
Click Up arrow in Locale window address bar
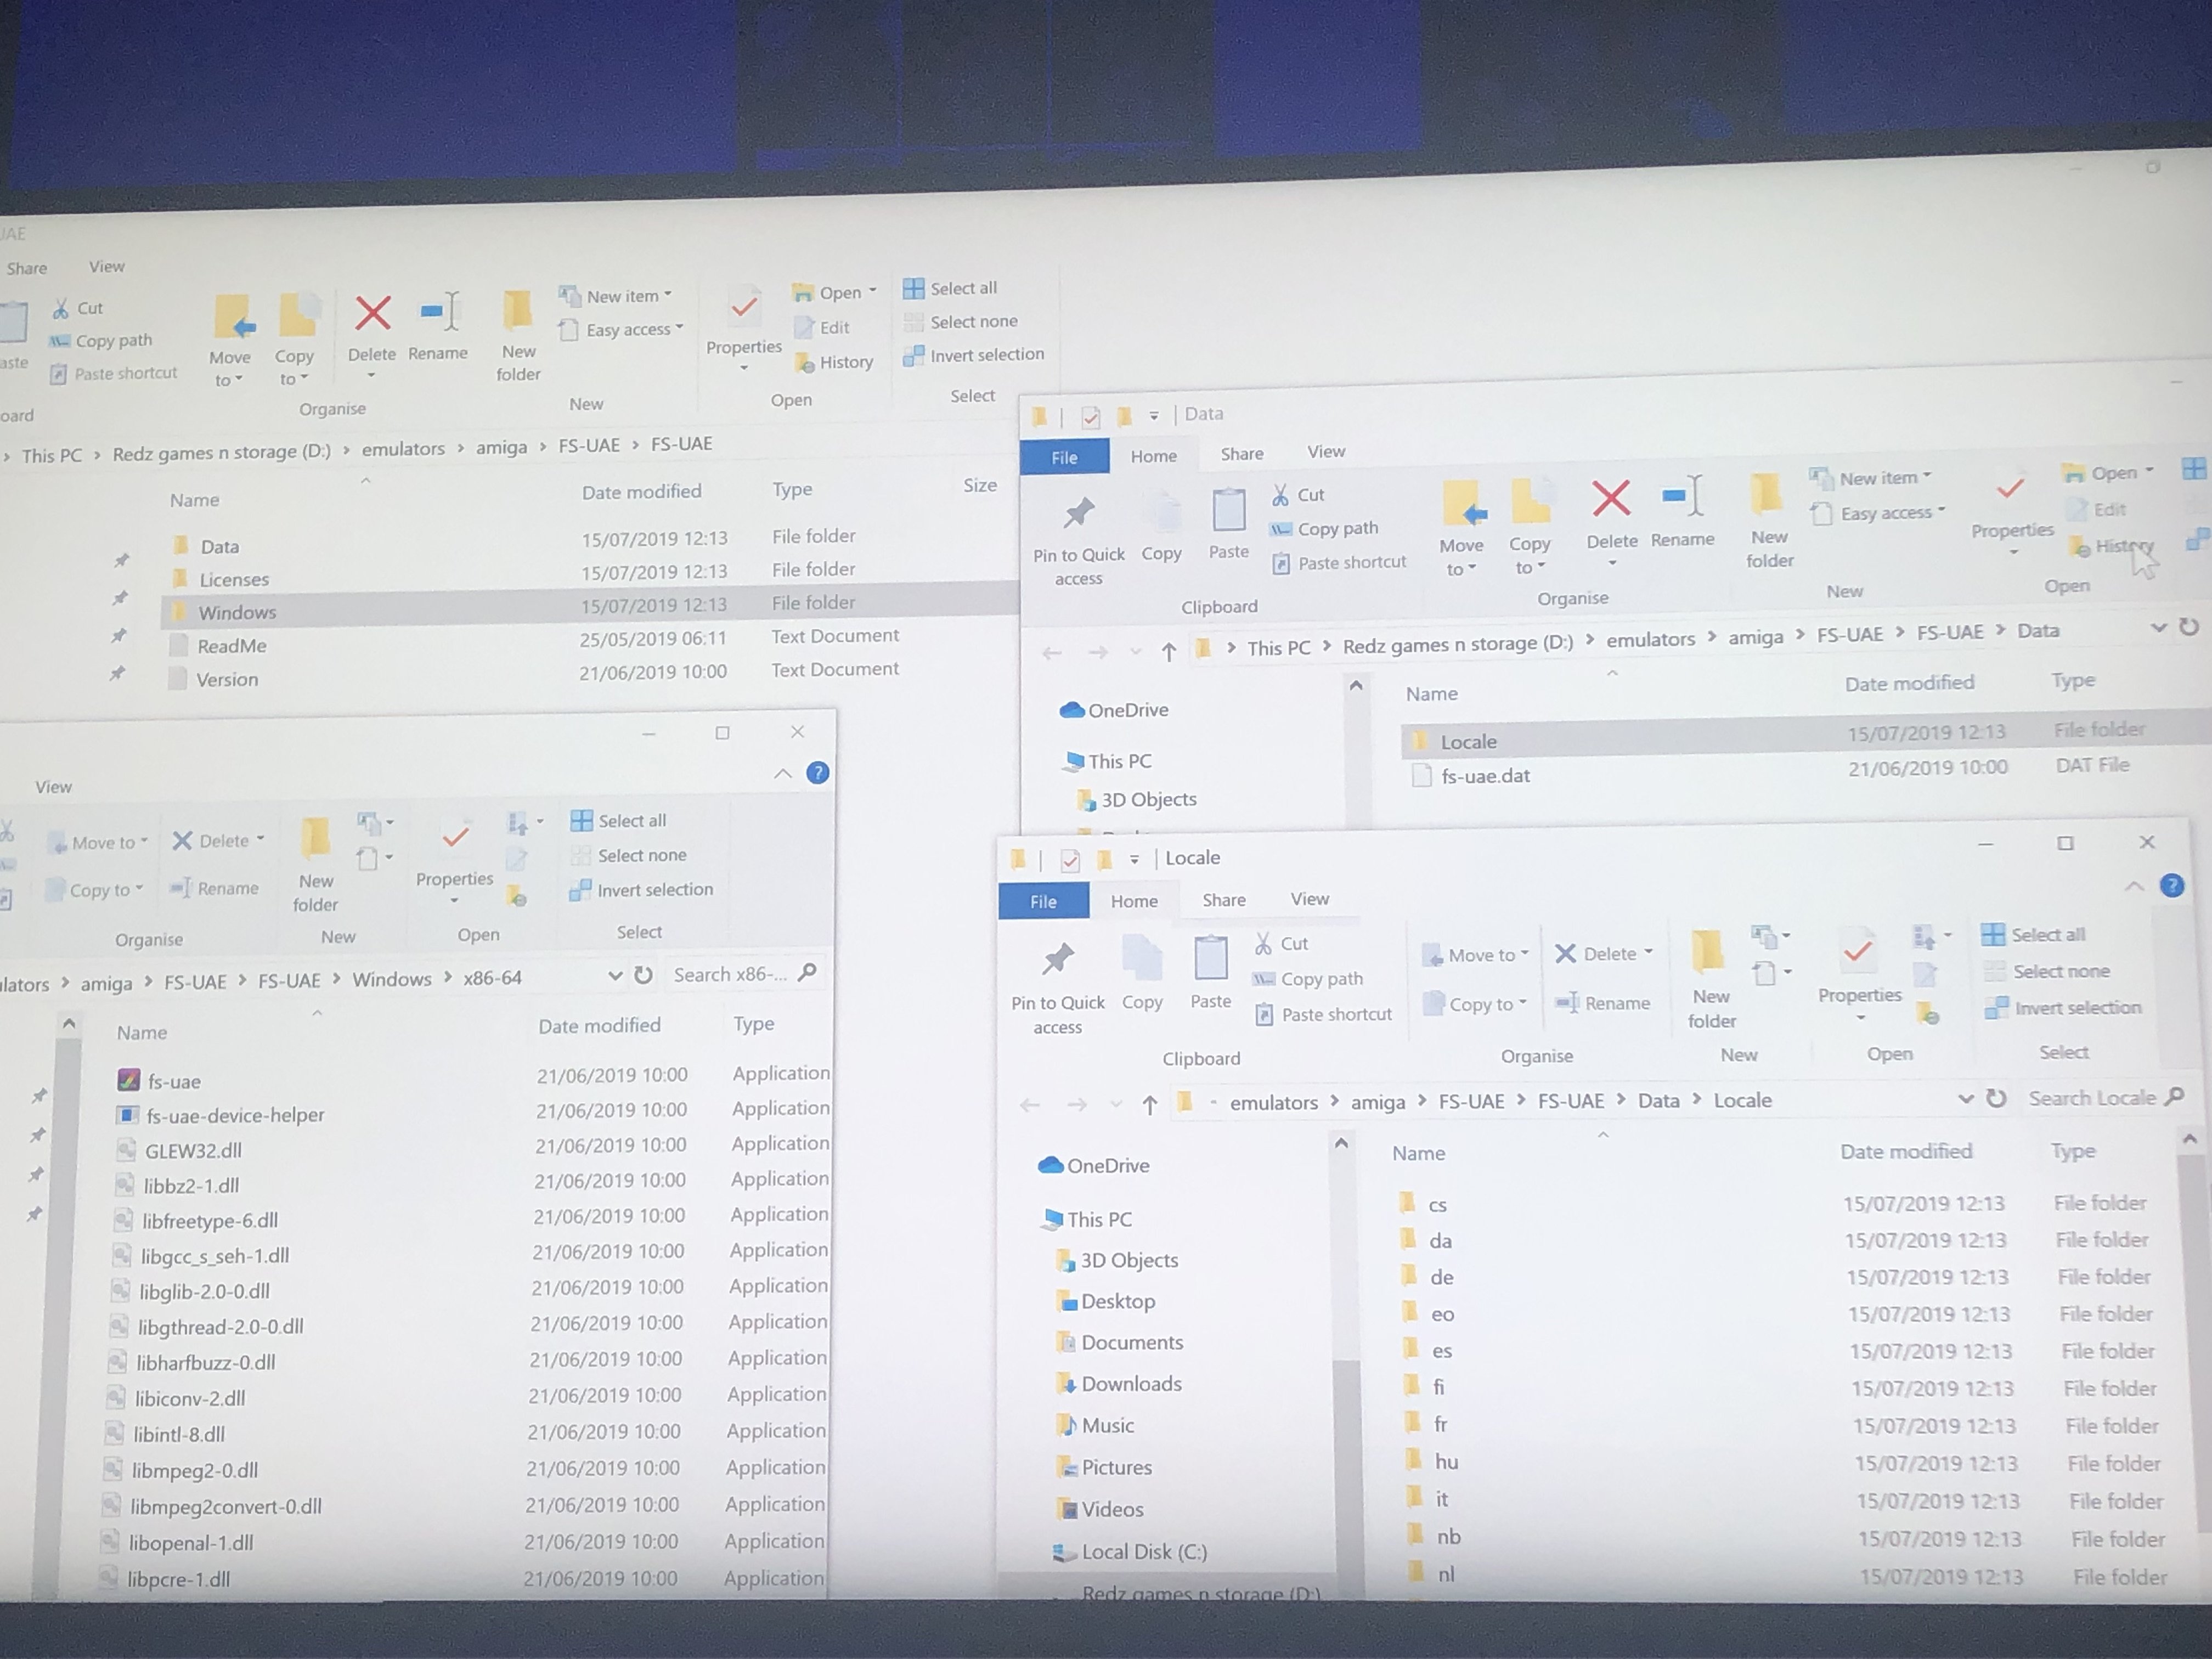point(1150,1104)
